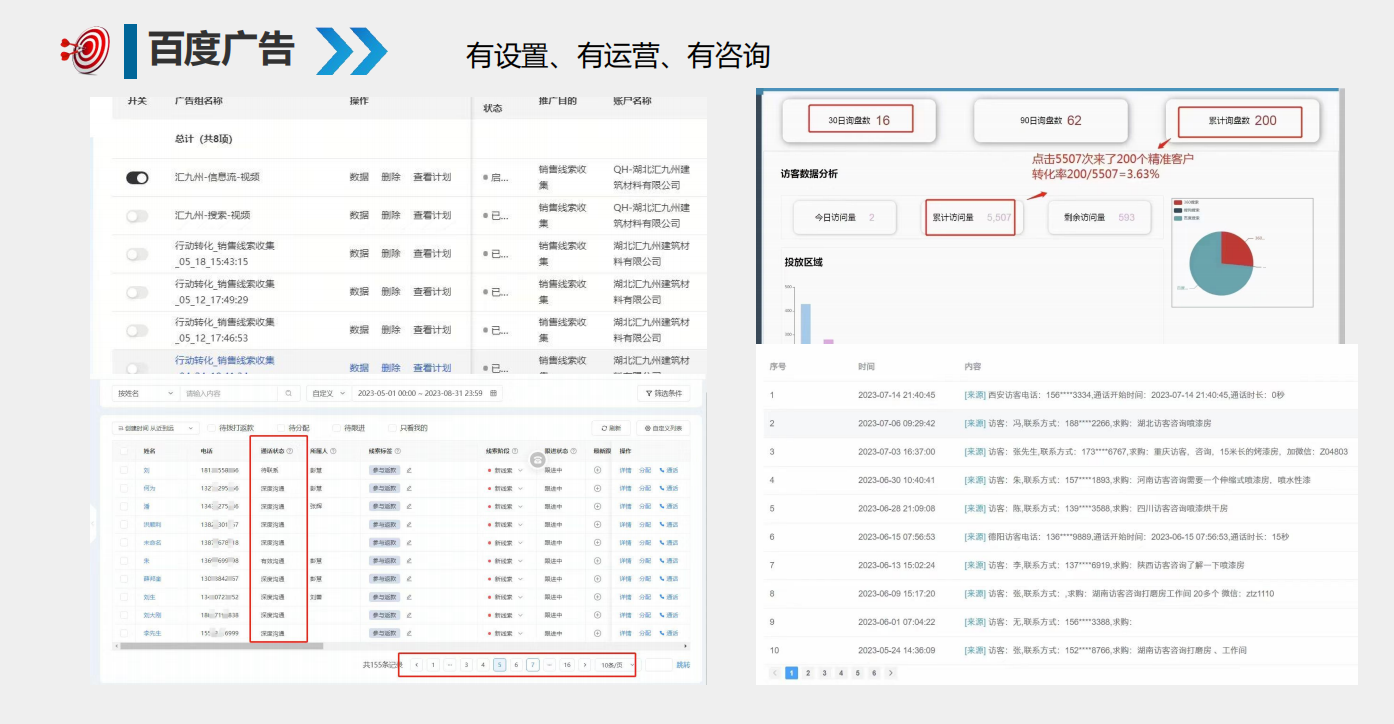Click the floating phone icon over the table
Viewport: 1394px width, 724px height.
click(x=538, y=460)
